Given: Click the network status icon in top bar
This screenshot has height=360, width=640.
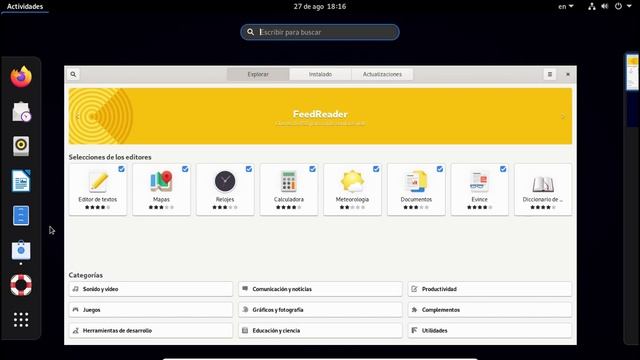Looking at the screenshot, I should (x=591, y=6).
